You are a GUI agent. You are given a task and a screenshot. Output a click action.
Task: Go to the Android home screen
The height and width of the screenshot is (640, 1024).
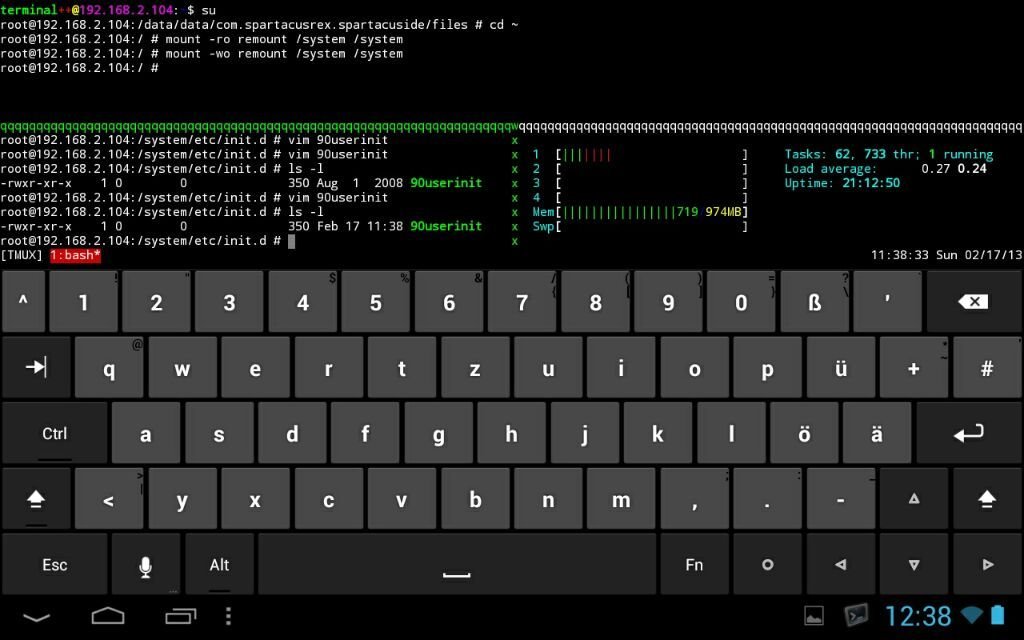click(108, 616)
